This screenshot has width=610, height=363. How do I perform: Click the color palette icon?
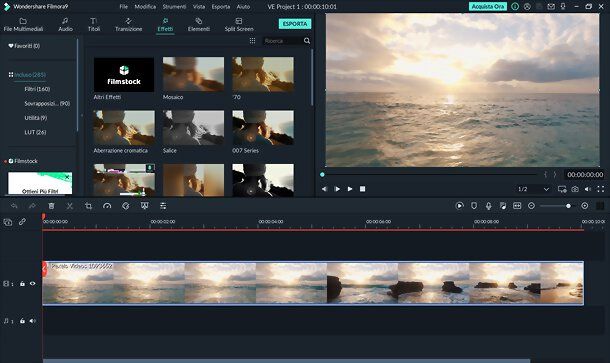tap(126, 206)
